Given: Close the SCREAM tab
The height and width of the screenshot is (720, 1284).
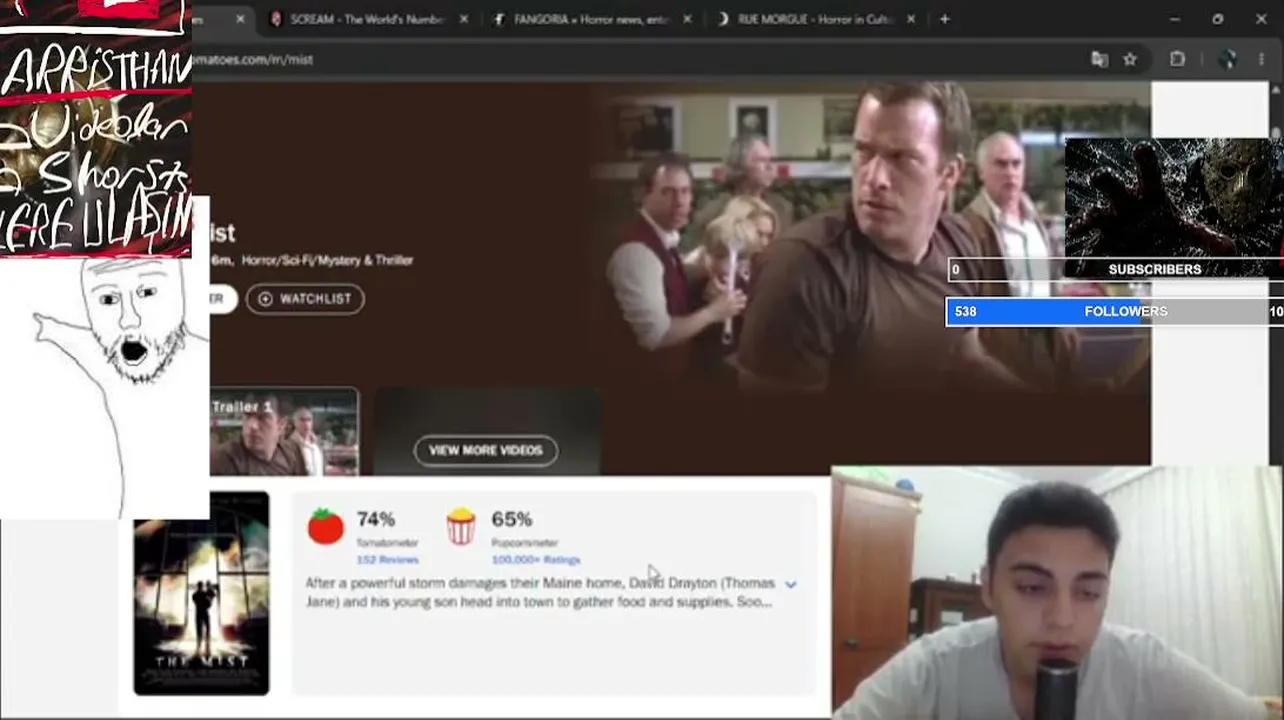Looking at the screenshot, I should point(463,19).
